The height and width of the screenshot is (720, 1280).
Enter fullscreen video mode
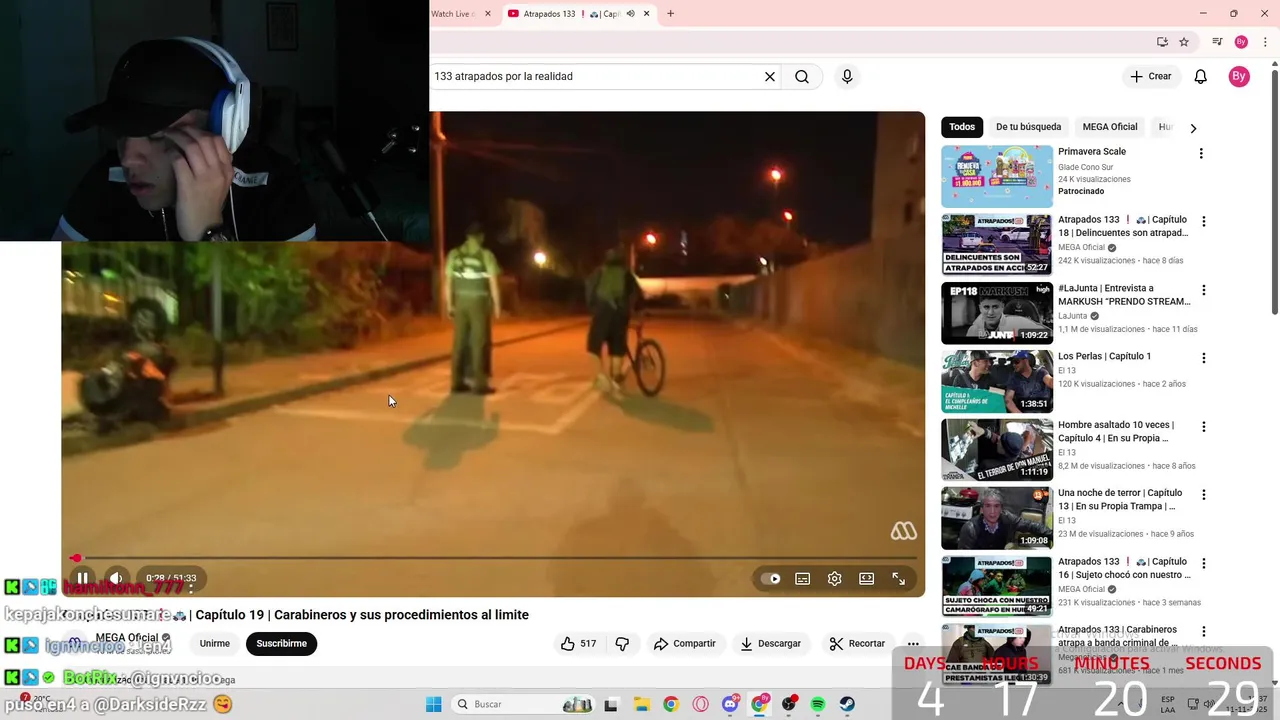click(898, 578)
